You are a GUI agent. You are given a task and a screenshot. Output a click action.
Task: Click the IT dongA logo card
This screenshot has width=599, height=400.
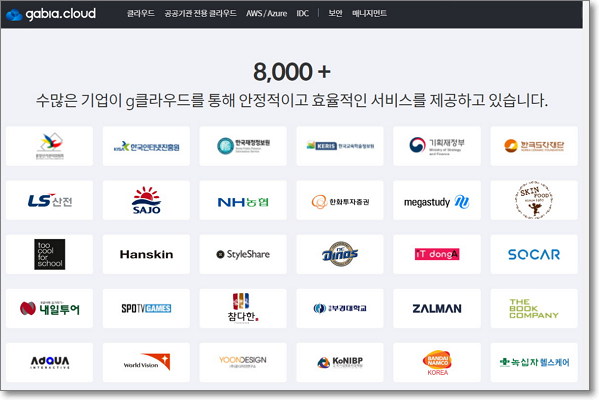[x=437, y=254]
